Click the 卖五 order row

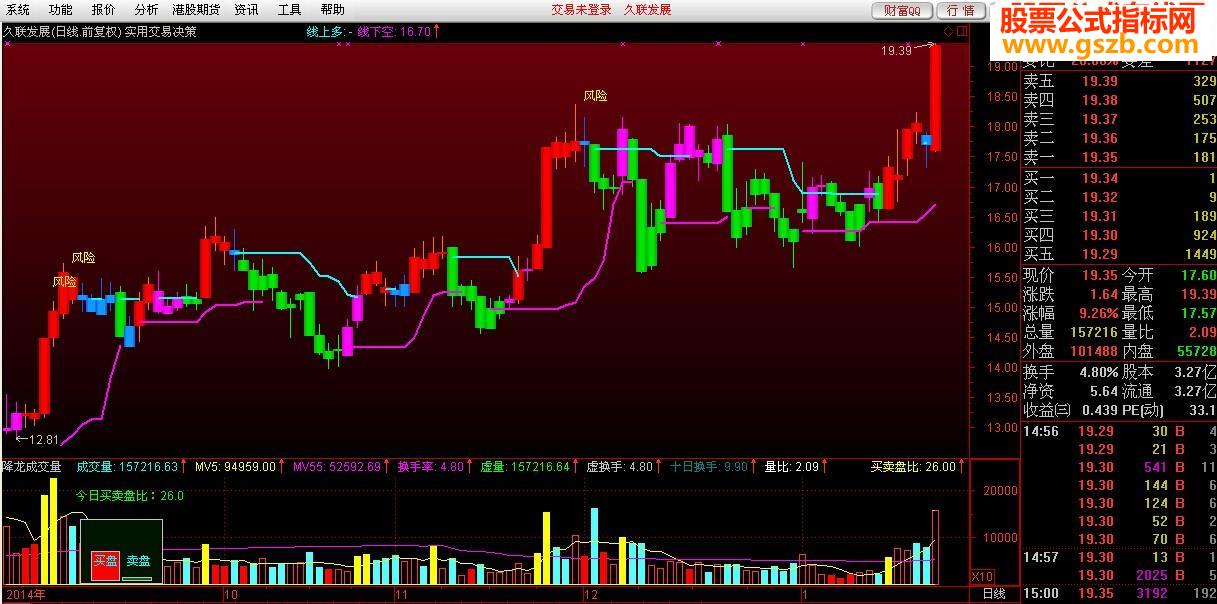coord(1119,82)
